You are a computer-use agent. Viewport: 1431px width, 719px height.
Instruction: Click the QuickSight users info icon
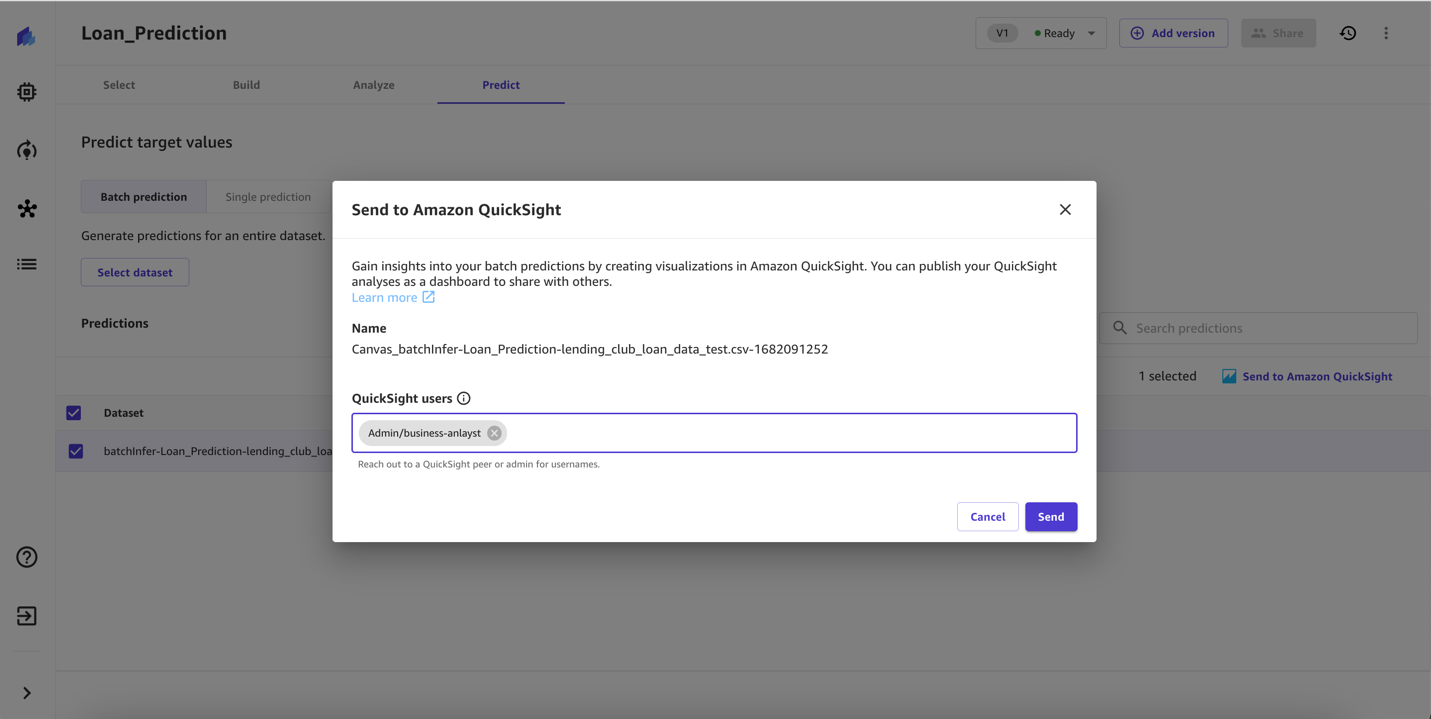[464, 398]
